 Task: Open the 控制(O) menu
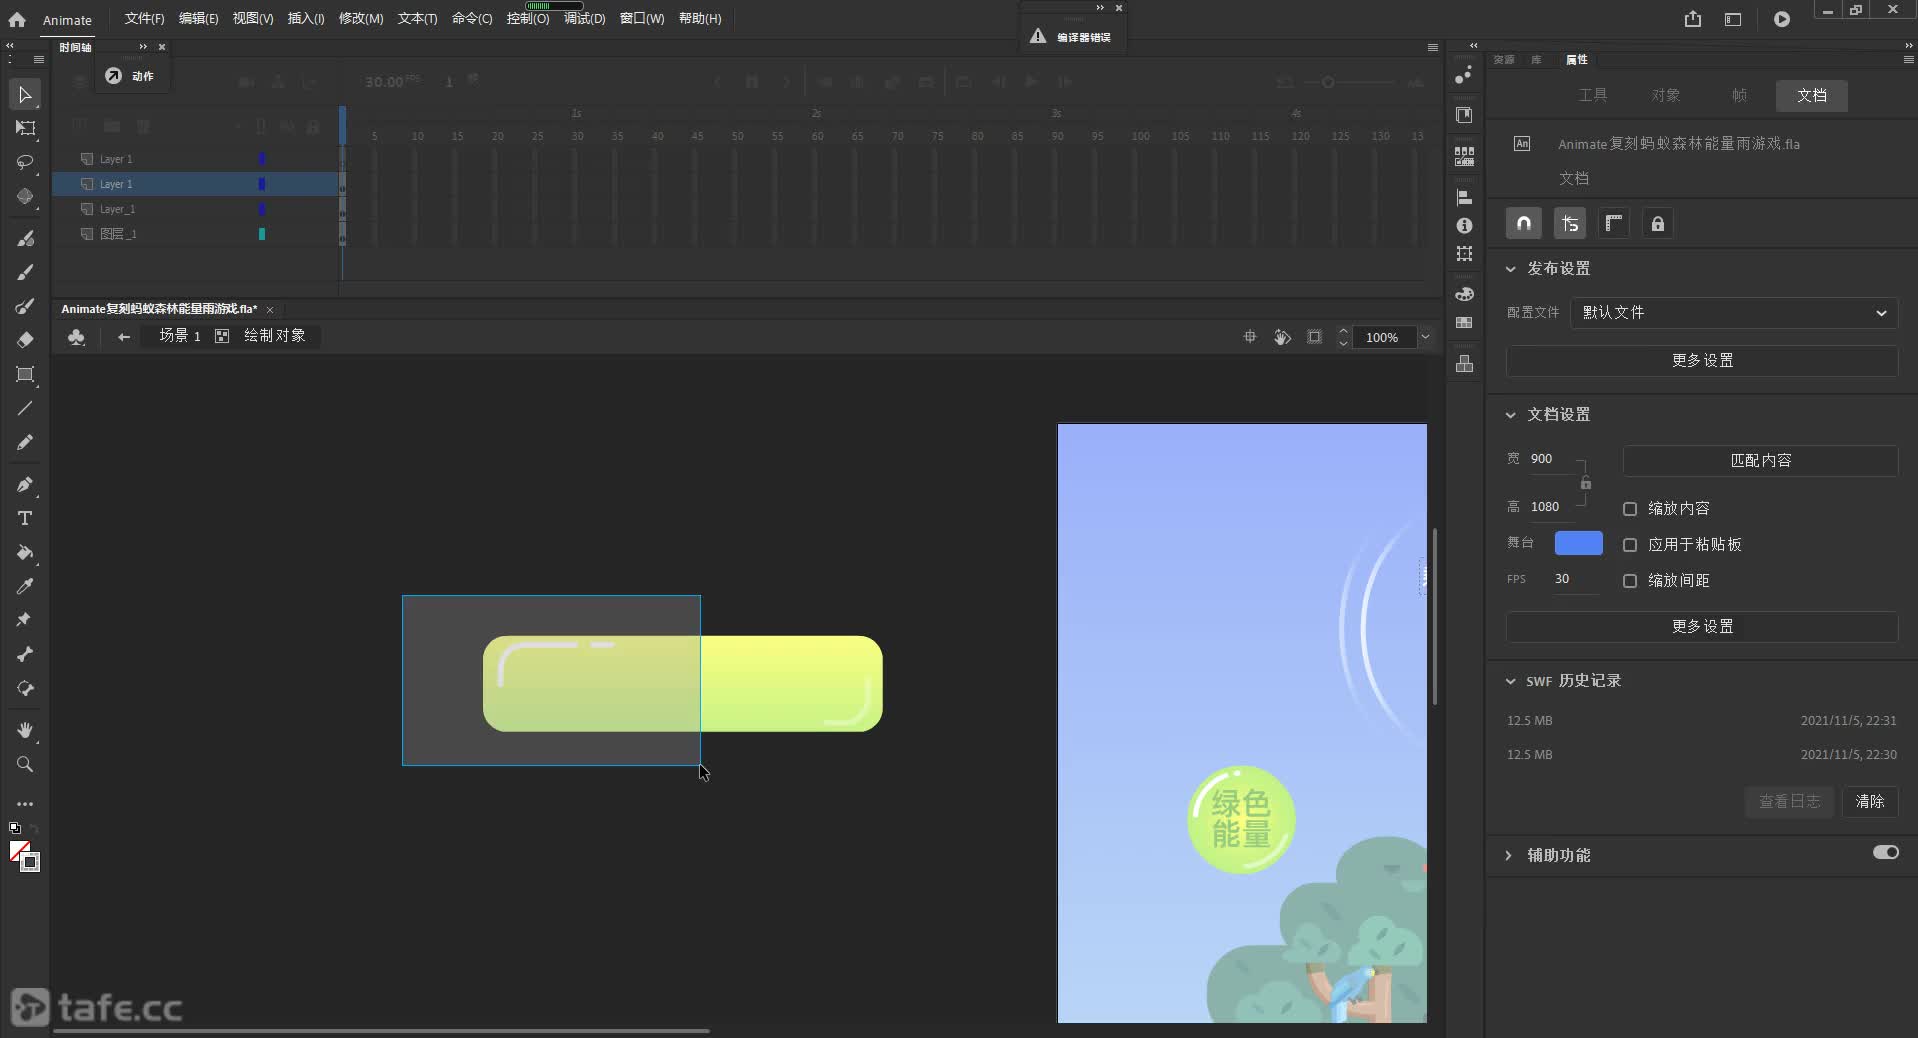tap(528, 19)
